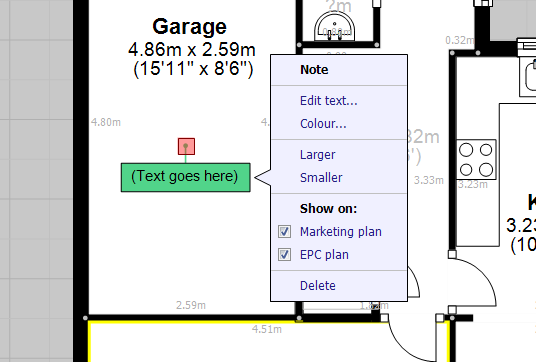
Task: Select the door hinge square at kitchen wall end
Action: (452, 254)
